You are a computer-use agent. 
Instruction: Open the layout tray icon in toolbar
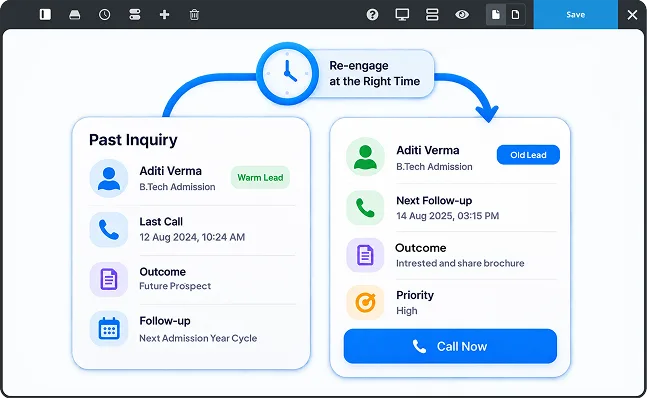click(75, 15)
